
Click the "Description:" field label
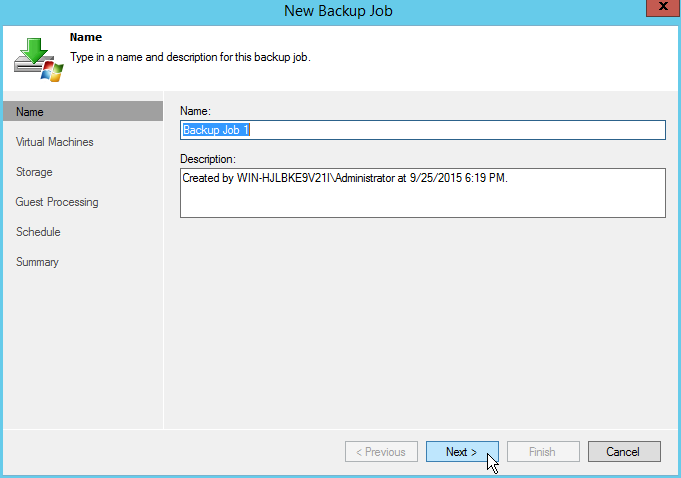pyautogui.click(x=207, y=158)
